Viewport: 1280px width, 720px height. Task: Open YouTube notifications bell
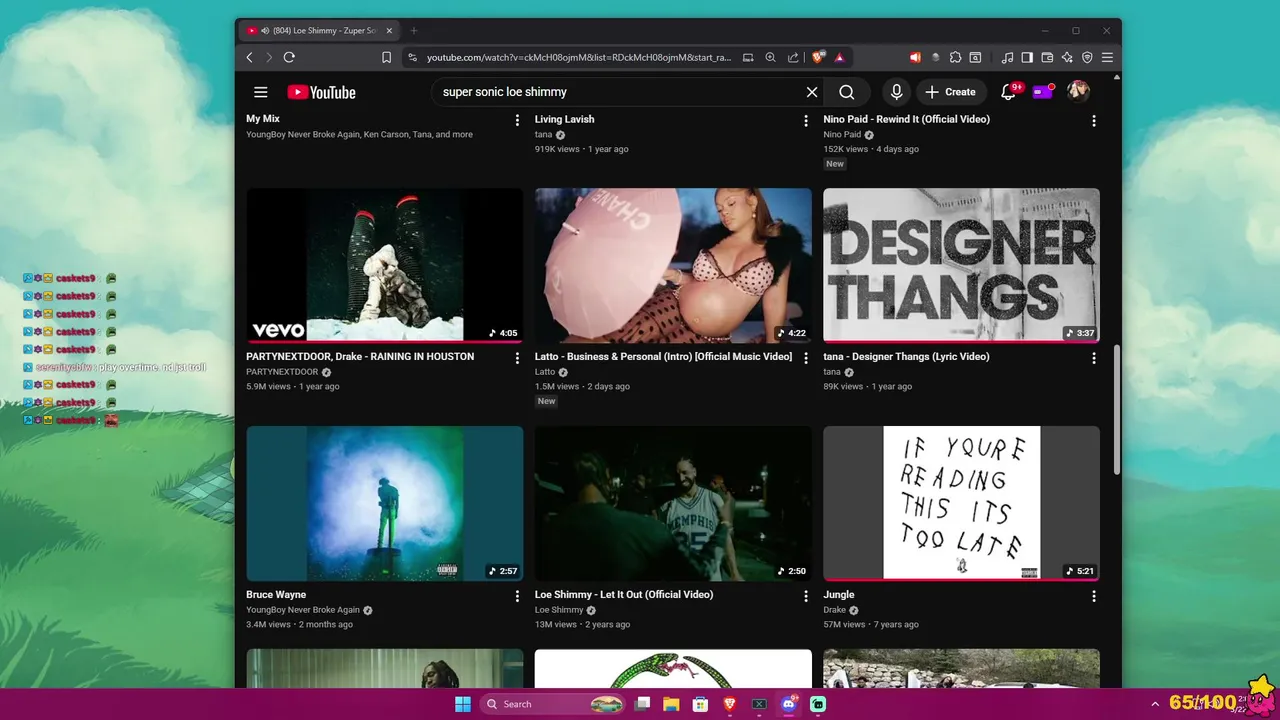click(1009, 92)
